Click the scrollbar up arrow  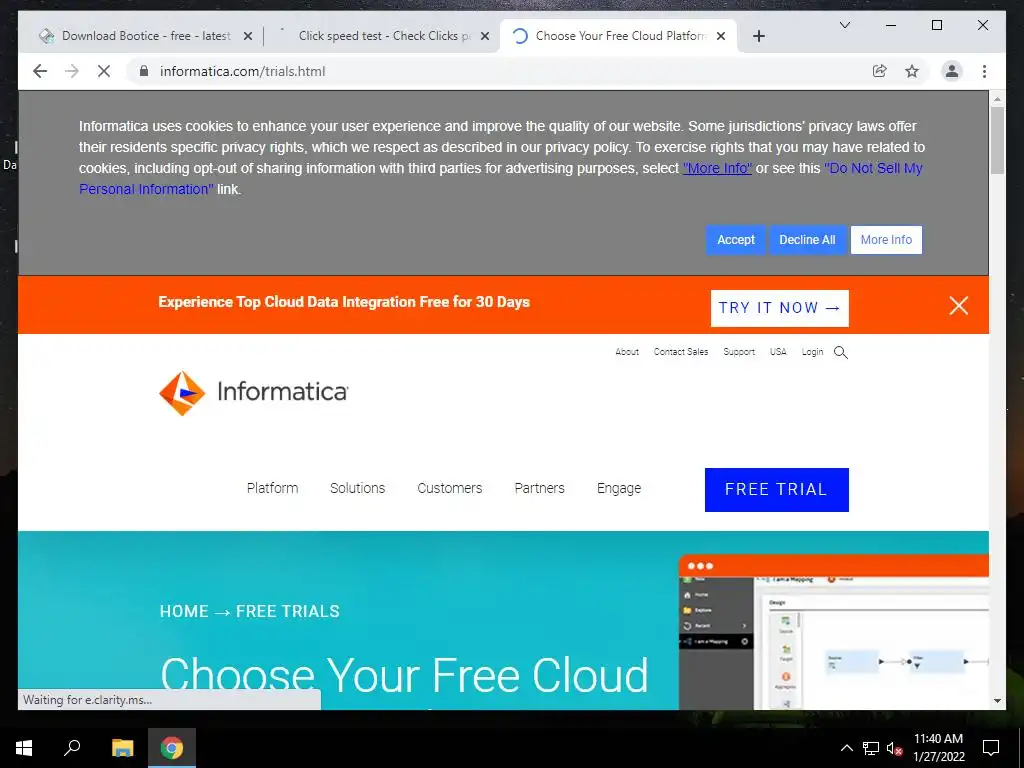(997, 99)
